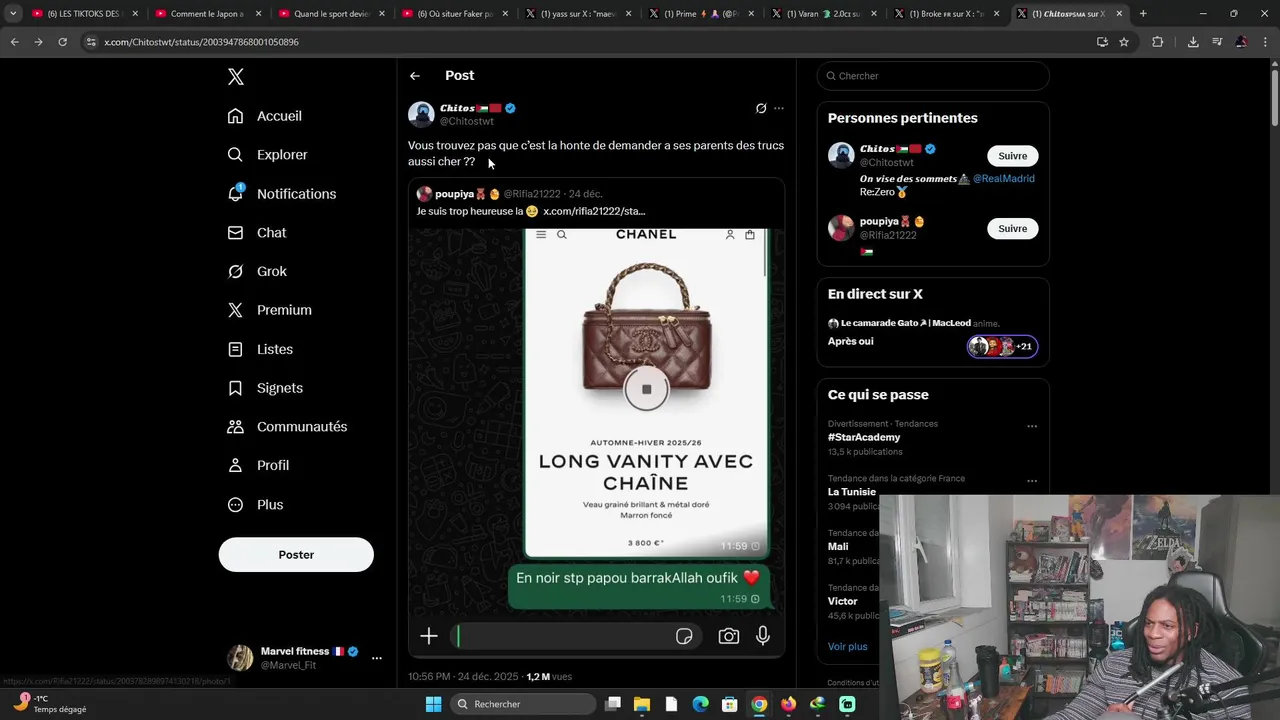Switch to LES TIKTOKS DES browser tab
Image resolution: width=1280 pixels, height=720 pixels.
tap(85, 14)
